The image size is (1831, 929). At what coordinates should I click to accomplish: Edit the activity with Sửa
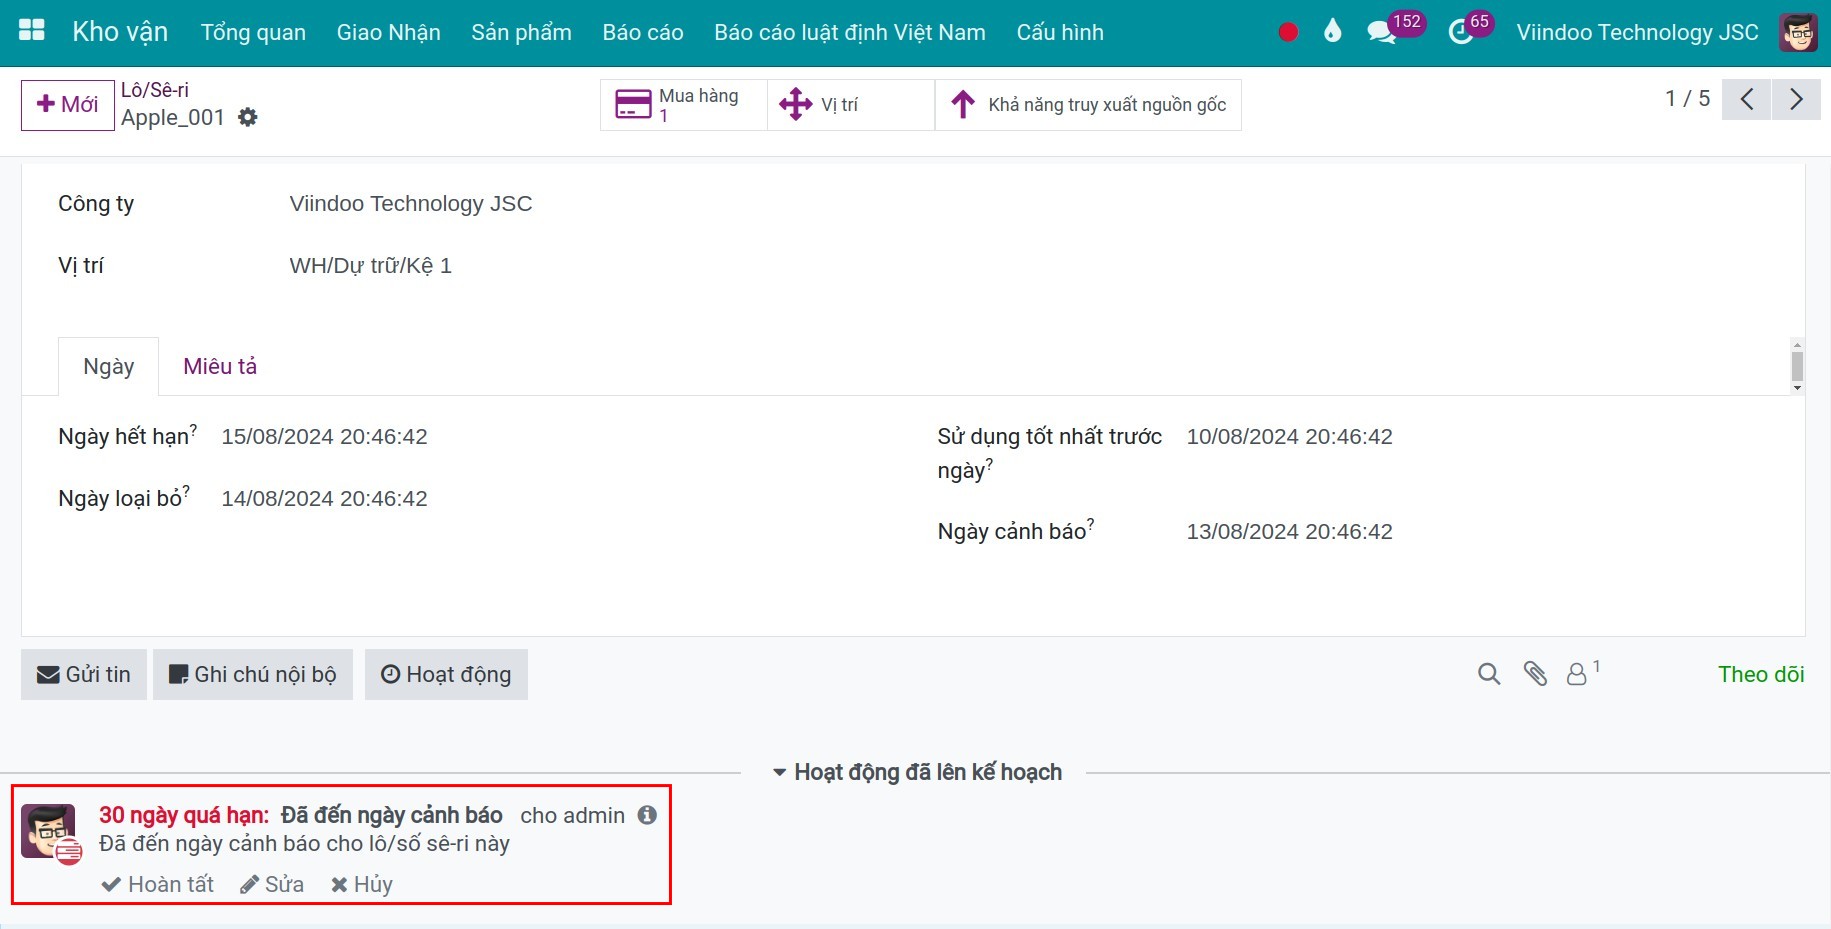[x=272, y=884]
